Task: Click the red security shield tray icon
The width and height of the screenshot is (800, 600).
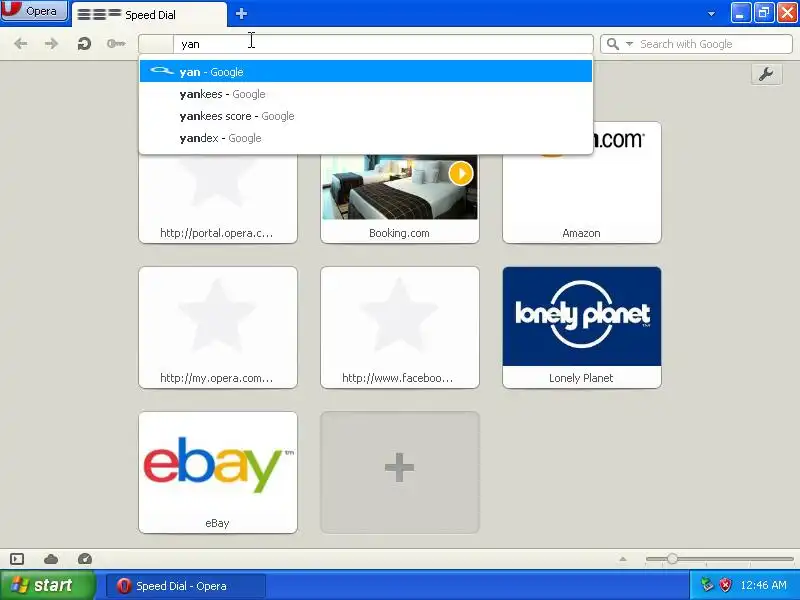Action: point(725,585)
